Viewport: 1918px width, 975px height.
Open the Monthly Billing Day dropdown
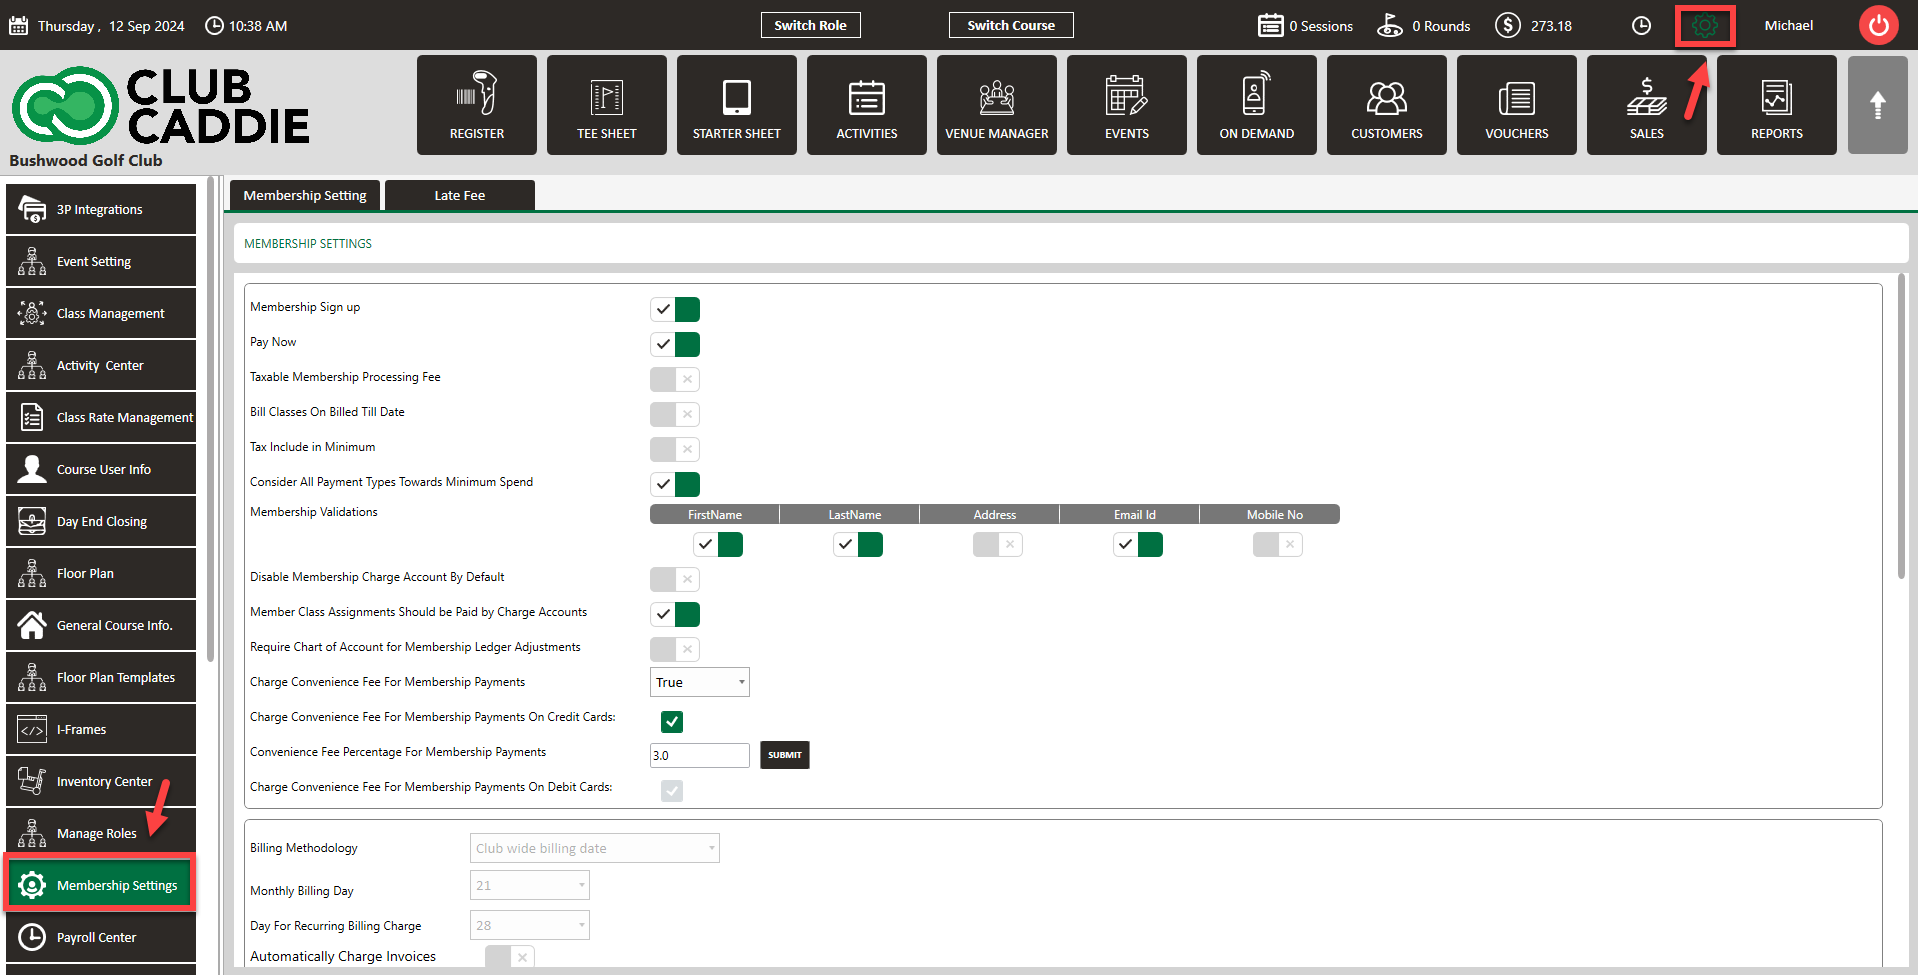(x=530, y=885)
